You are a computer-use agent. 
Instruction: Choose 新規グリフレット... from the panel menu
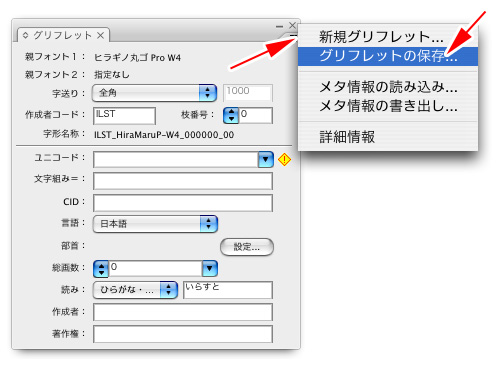coord(388,37)
